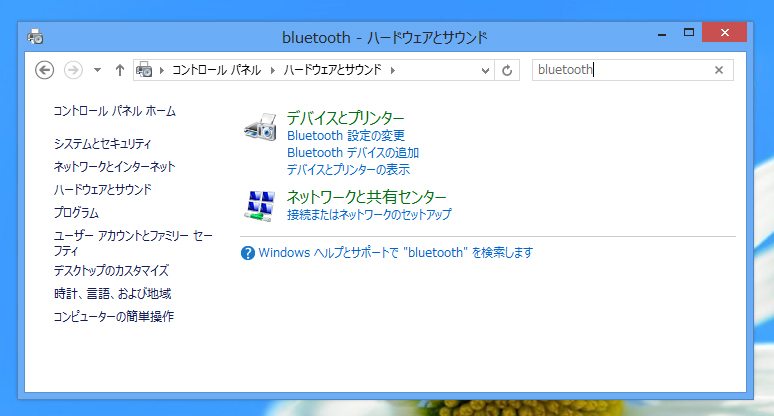Refresh the view with the refresh button
Viewport: 774px width, 416px height.
pyautogui.click(x=507, y=71)
